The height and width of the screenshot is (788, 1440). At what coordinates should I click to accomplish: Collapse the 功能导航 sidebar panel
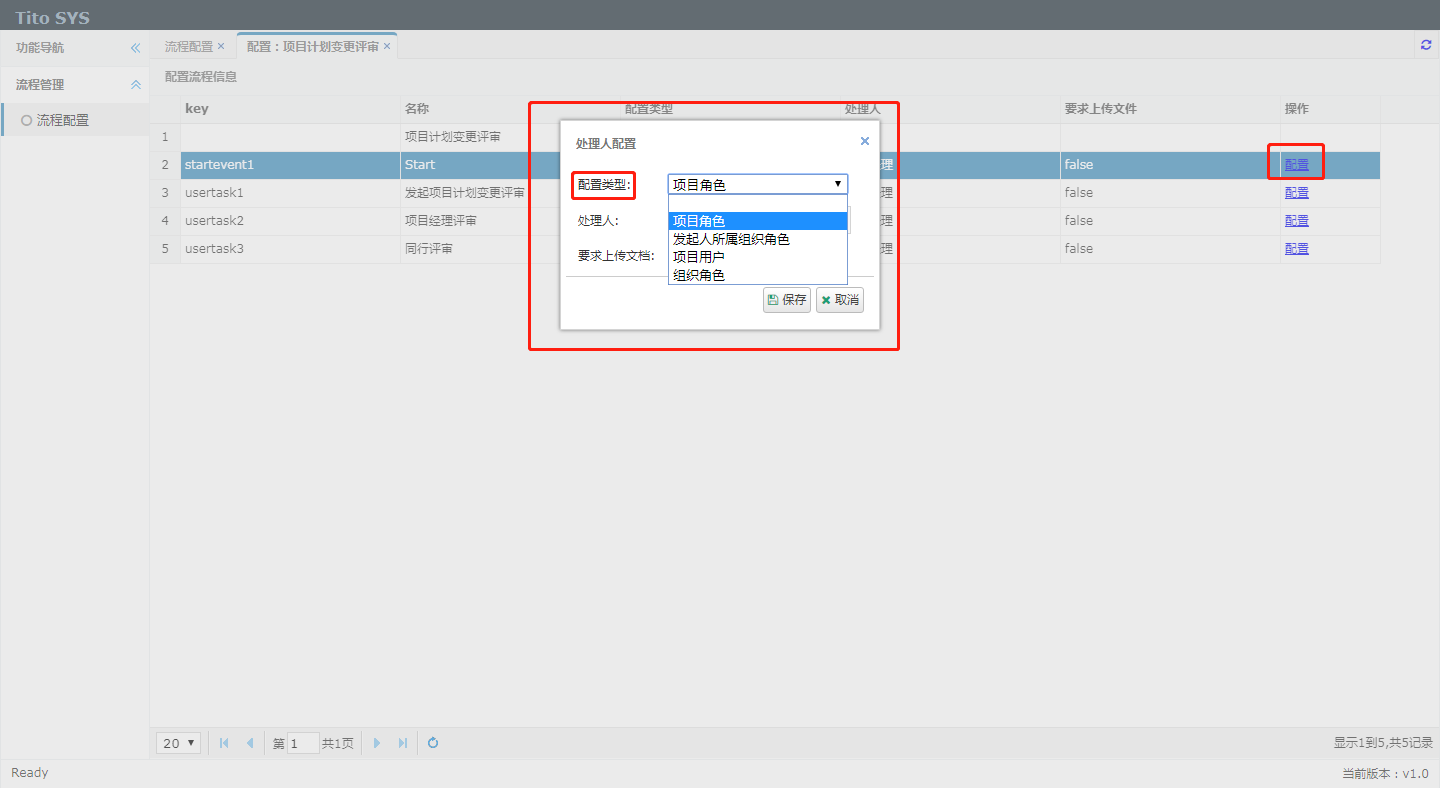point(136,48)
